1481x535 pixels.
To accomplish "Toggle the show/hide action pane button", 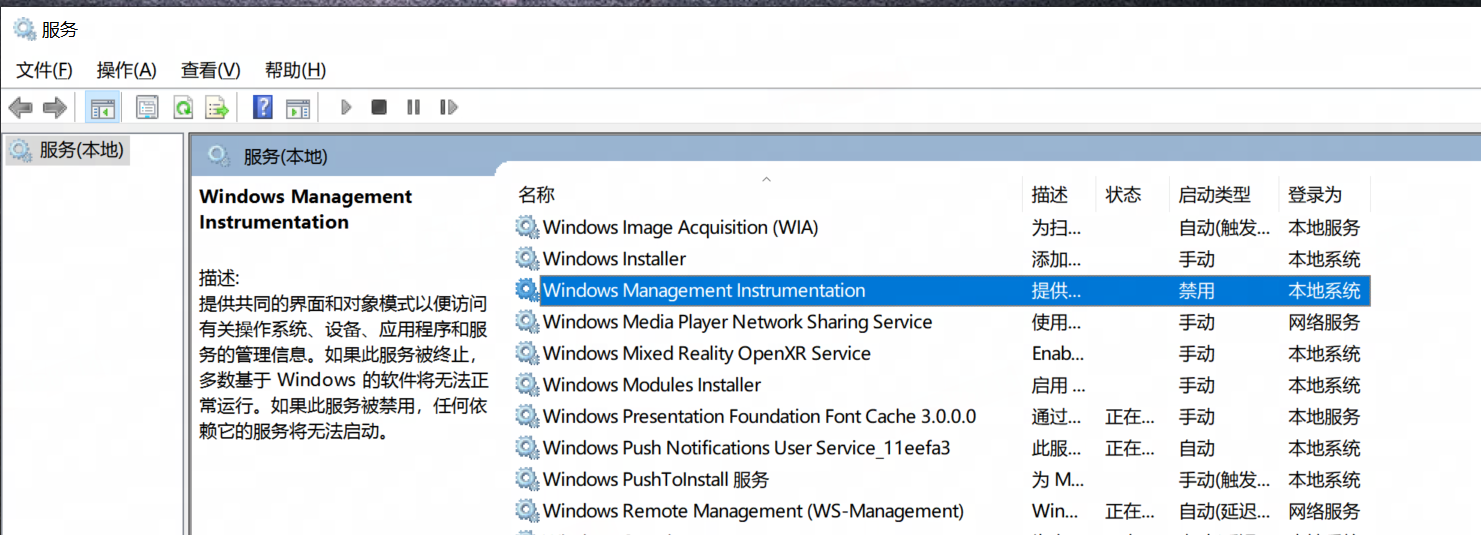I will pyautogui.click(x=297, y=107).
